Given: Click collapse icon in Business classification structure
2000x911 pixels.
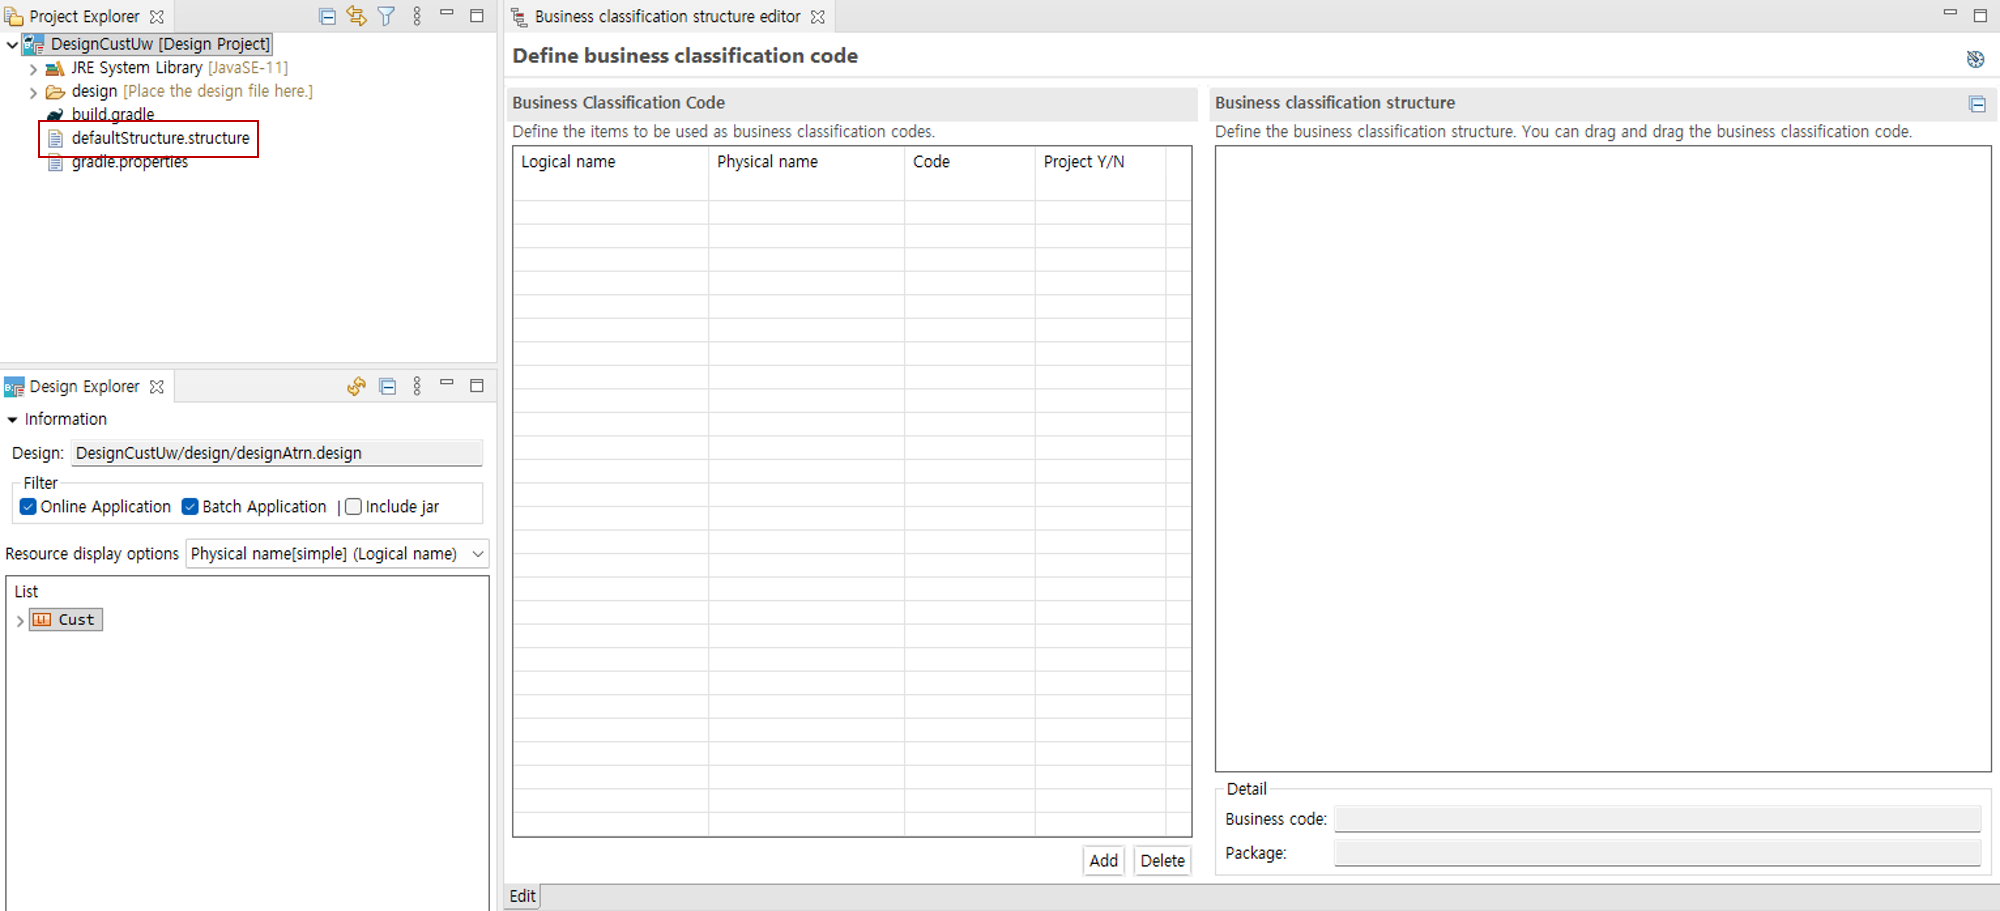Looking at the screenshot, I should [1977, 104].
